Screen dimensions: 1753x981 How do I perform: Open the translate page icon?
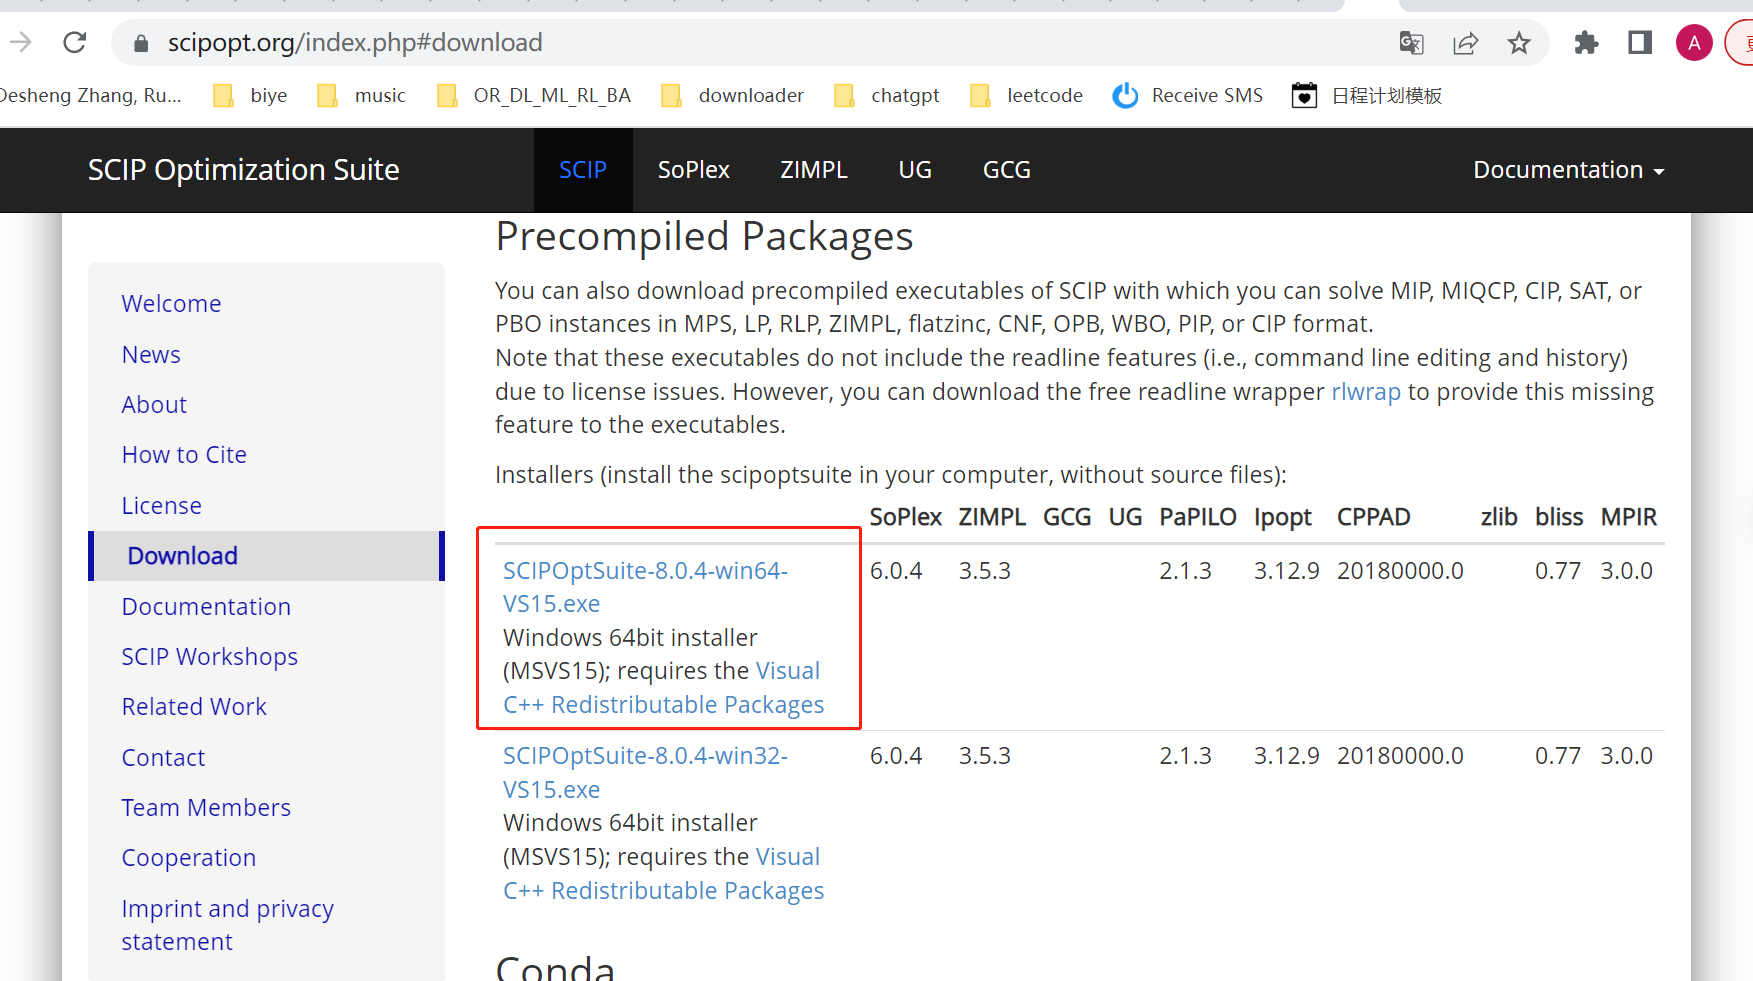1411,43
